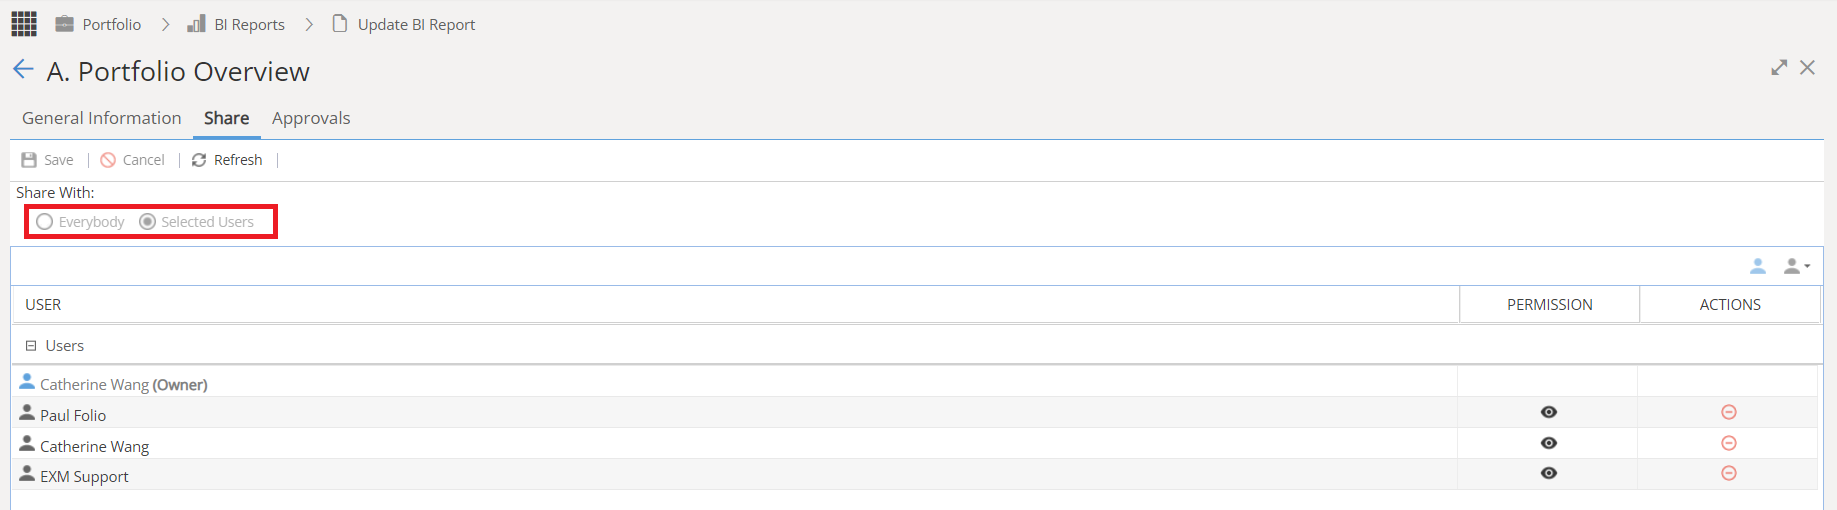This screenshot has width=1837, height=510.
Task: Remove EXM Support using minus icon
Action: pos(1728,473)
